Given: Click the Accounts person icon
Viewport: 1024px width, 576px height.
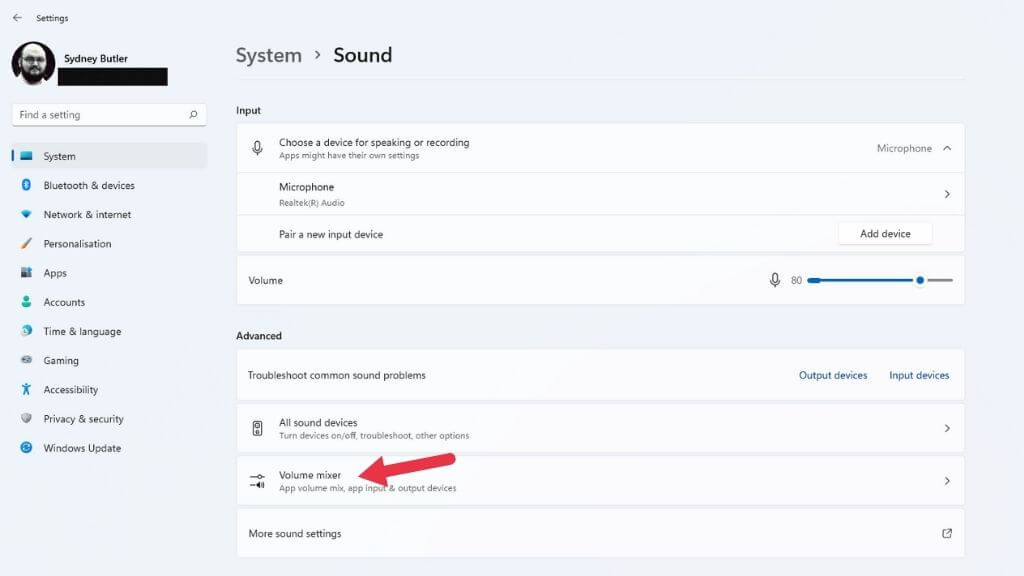Looking at the screenshot, I should point(26,302).
